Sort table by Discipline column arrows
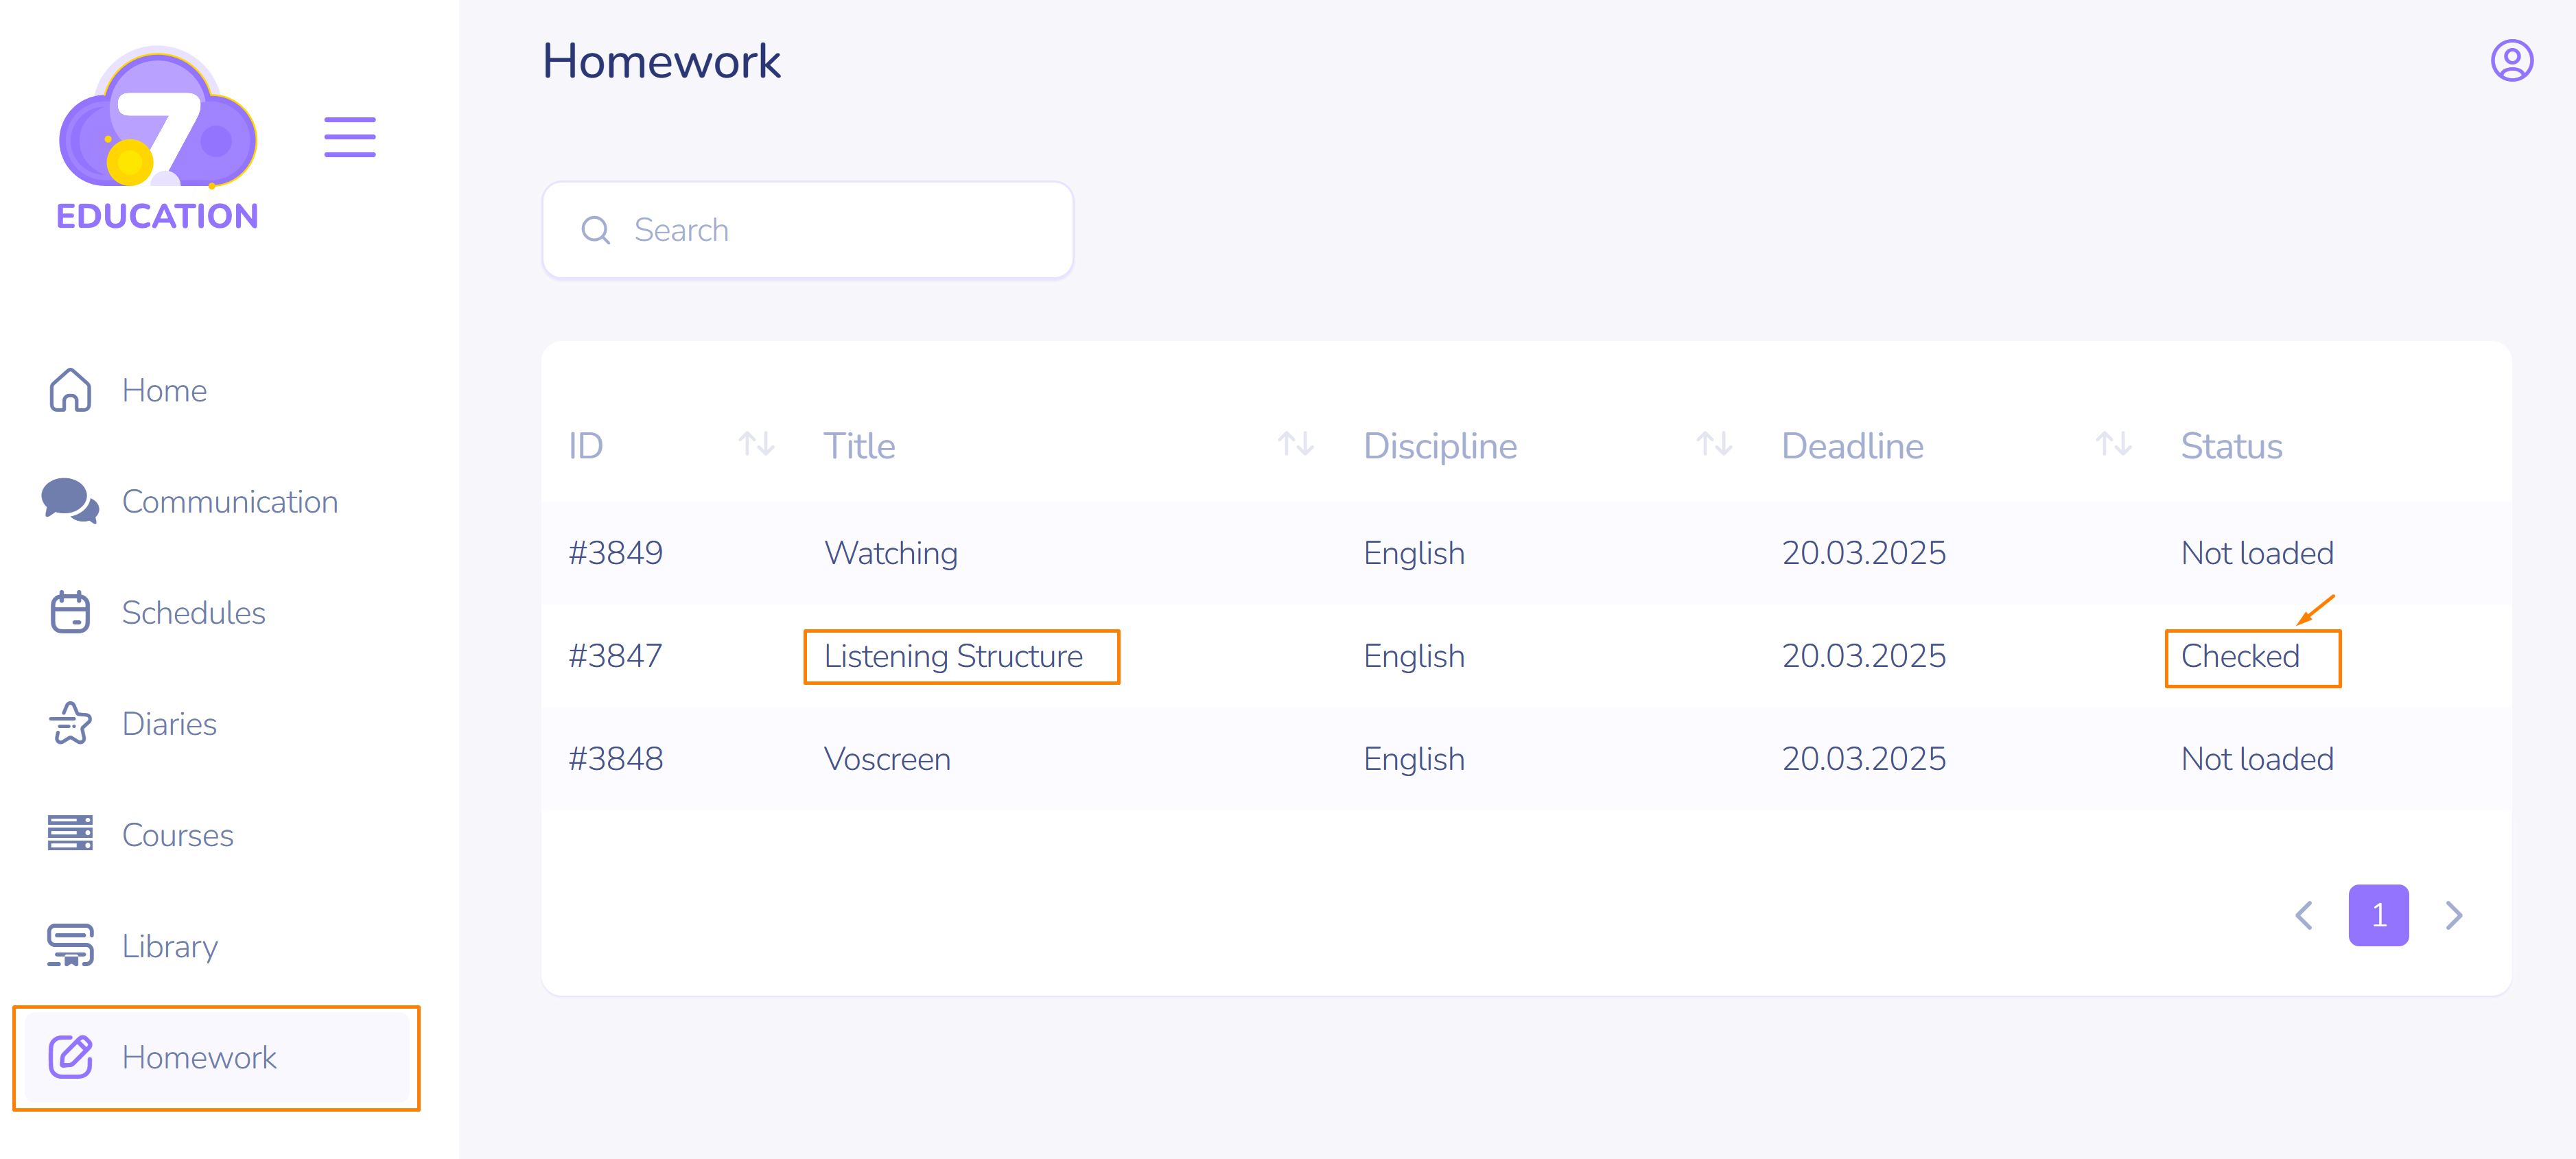Viewport: 2576px width, 1159px height. pos(1714,444)
